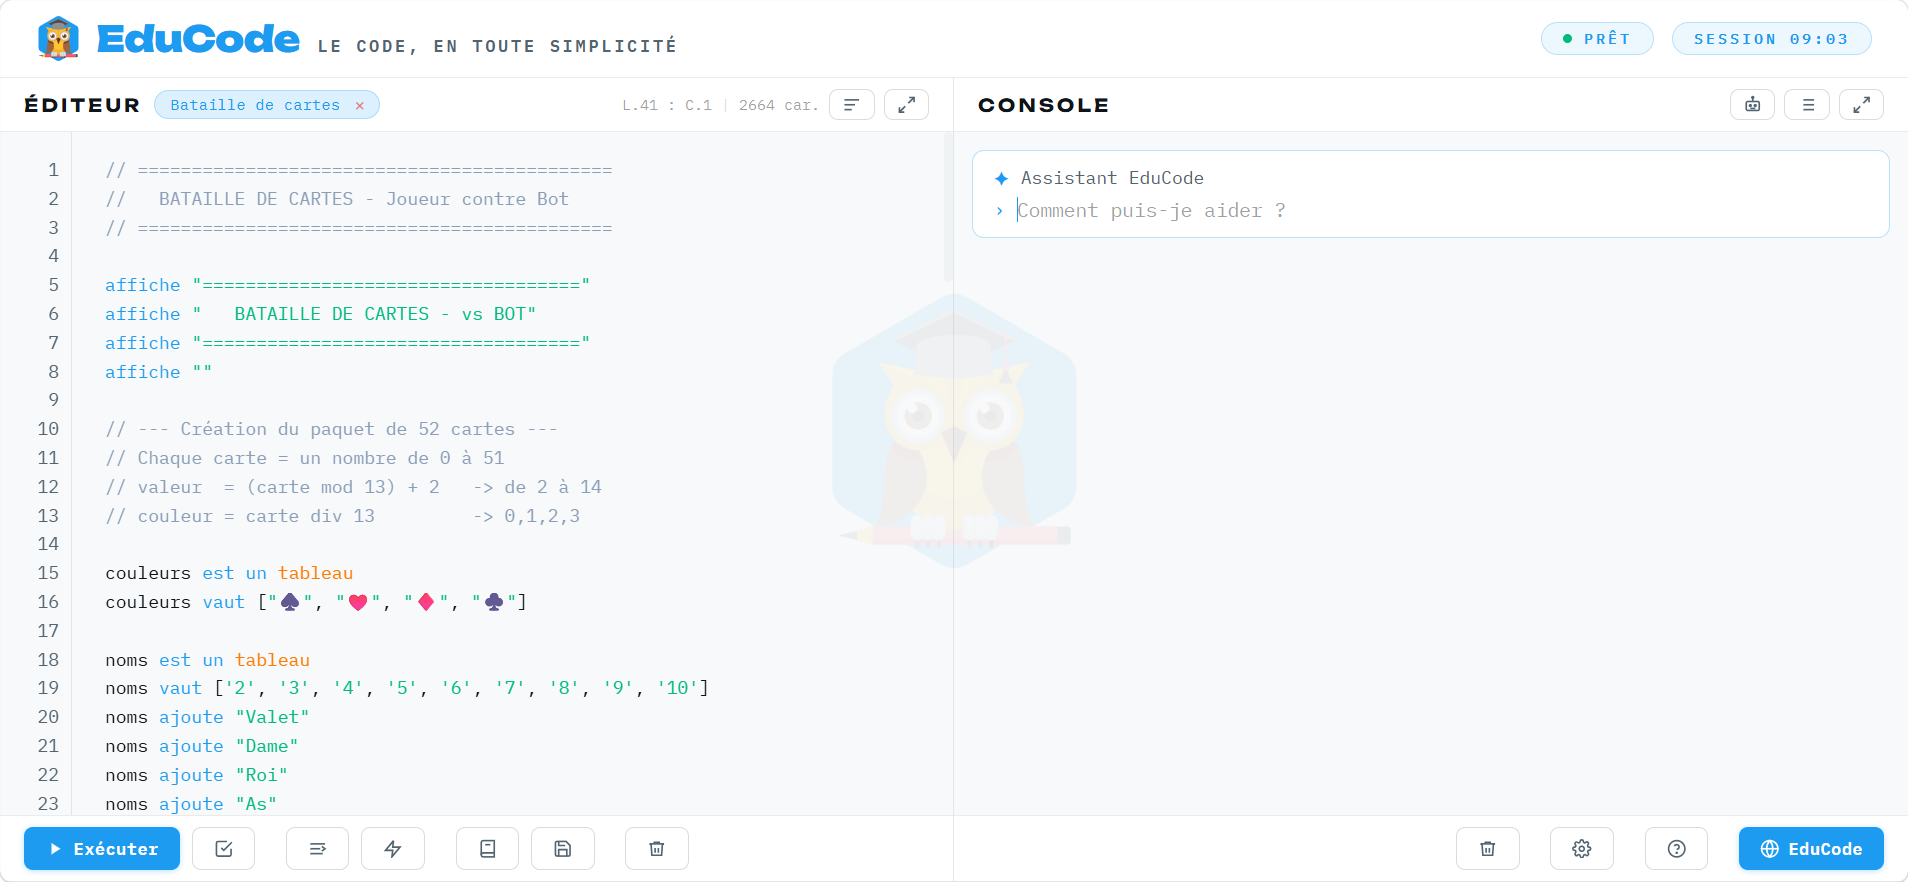Screen dimensions: 1908x882
Task: Toggle the assistant robot icon in console header
Action: coord(1753,105)
